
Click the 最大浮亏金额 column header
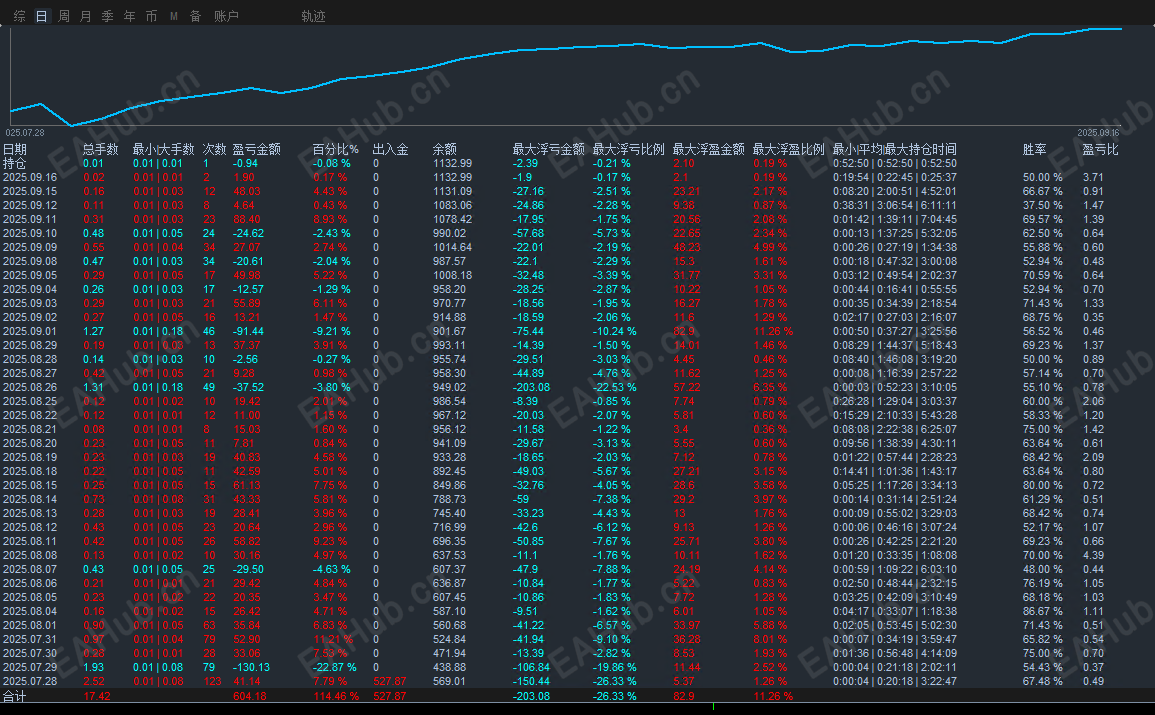coord(549,149)
